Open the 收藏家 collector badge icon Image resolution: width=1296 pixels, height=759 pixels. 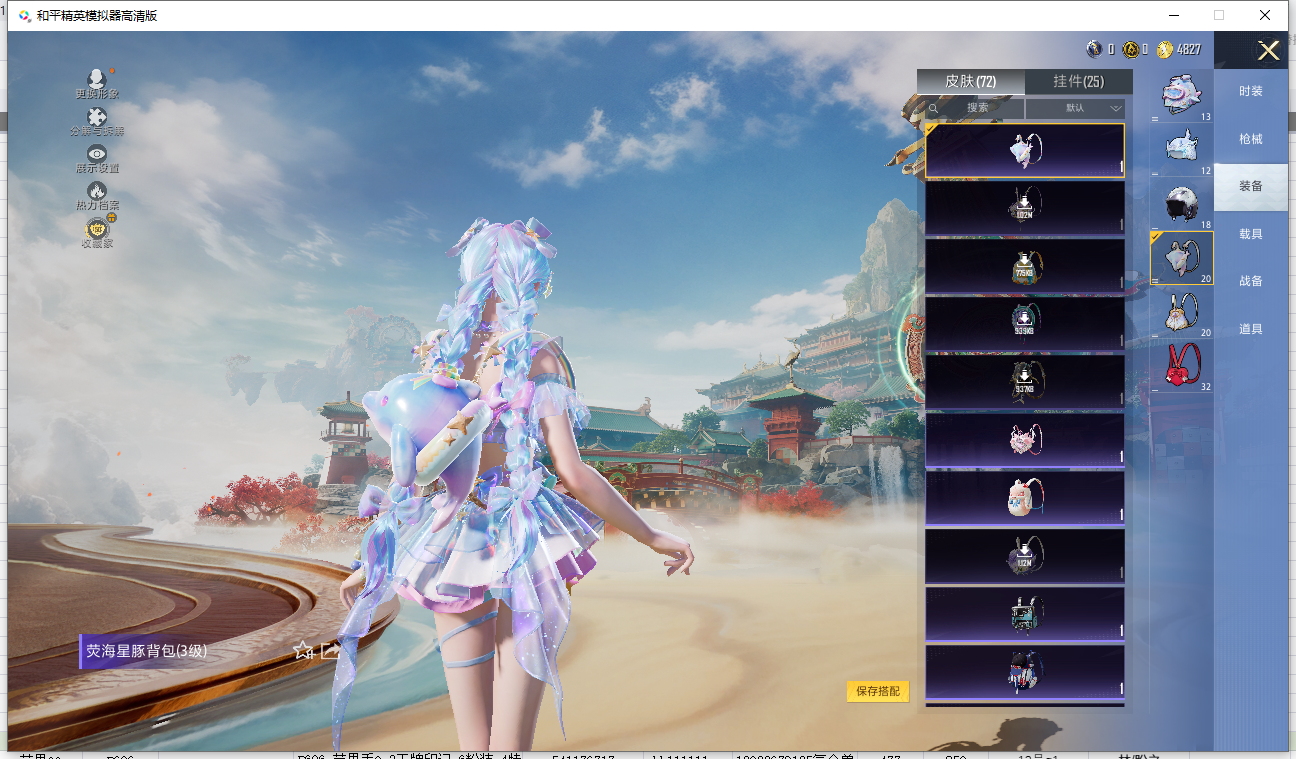click(97, 228)
